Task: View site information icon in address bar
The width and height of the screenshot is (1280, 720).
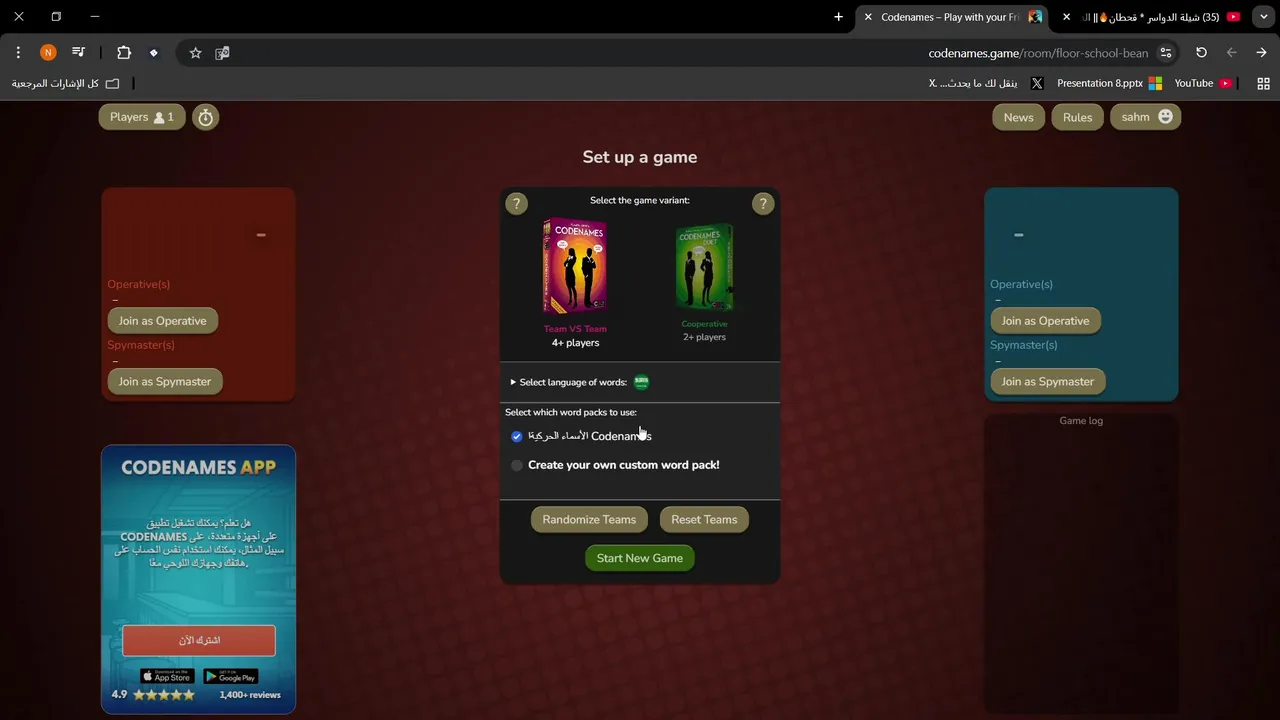Action: 1165,53
